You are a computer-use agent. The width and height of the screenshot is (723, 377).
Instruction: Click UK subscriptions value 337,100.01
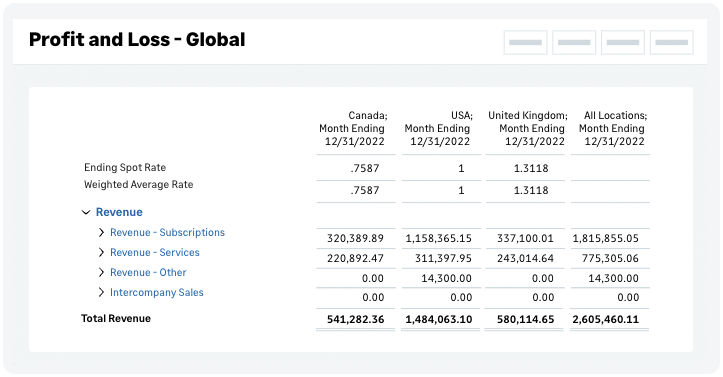[x=525, y=238]
